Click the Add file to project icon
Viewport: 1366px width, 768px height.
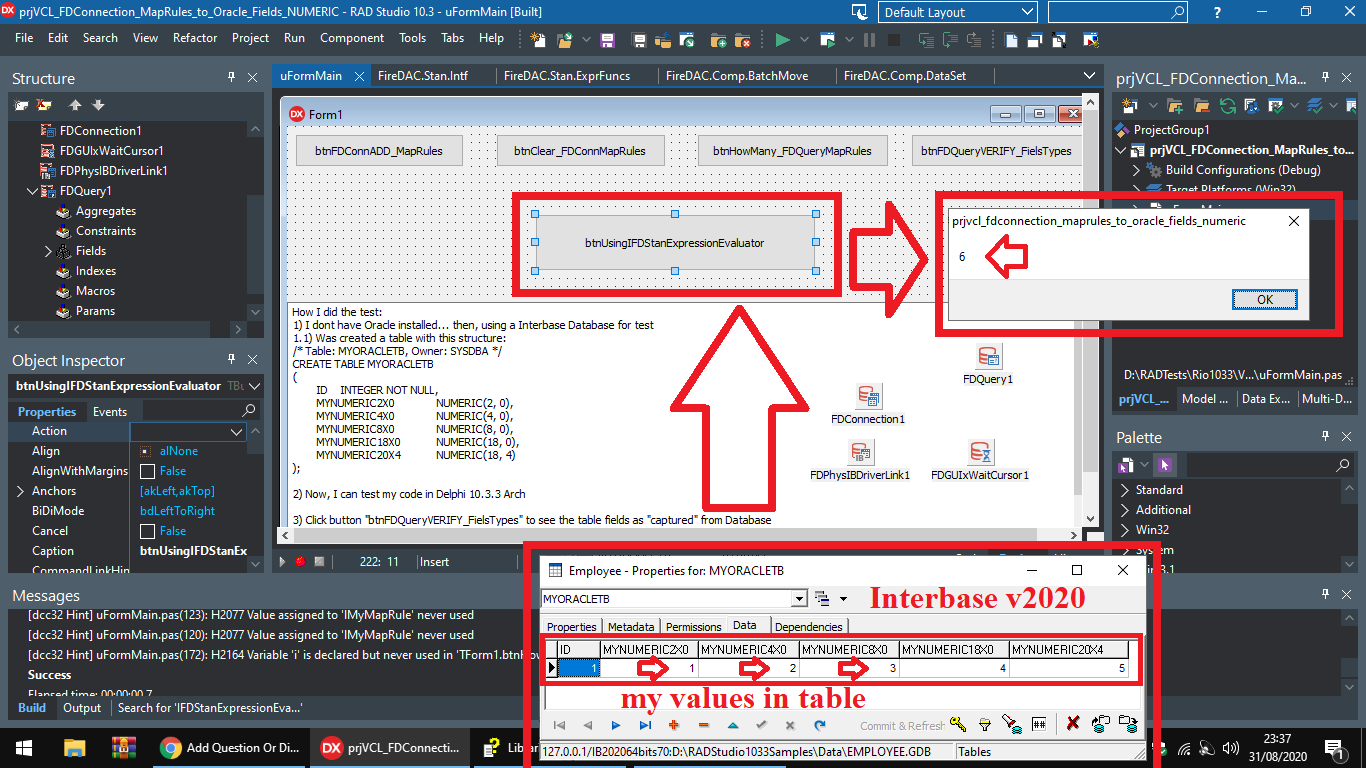click(x=718, y=41)
